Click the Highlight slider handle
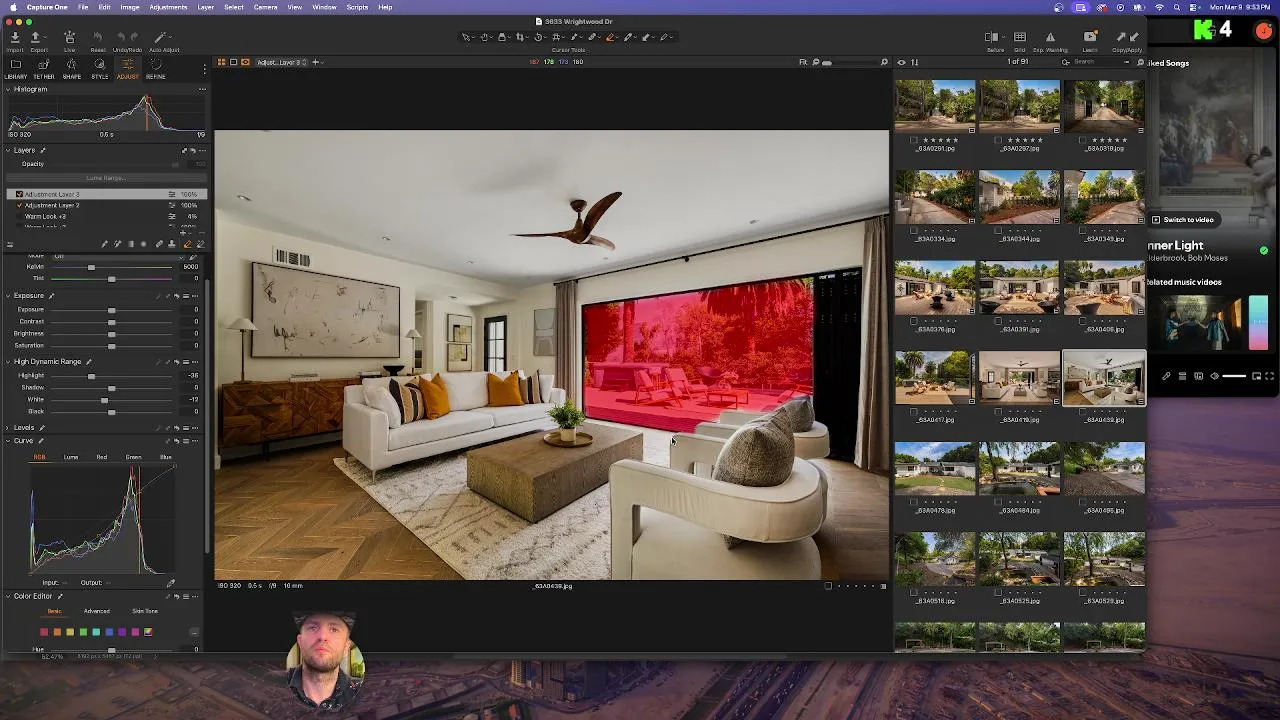The image size is (1280, 720). click(91, 376)
